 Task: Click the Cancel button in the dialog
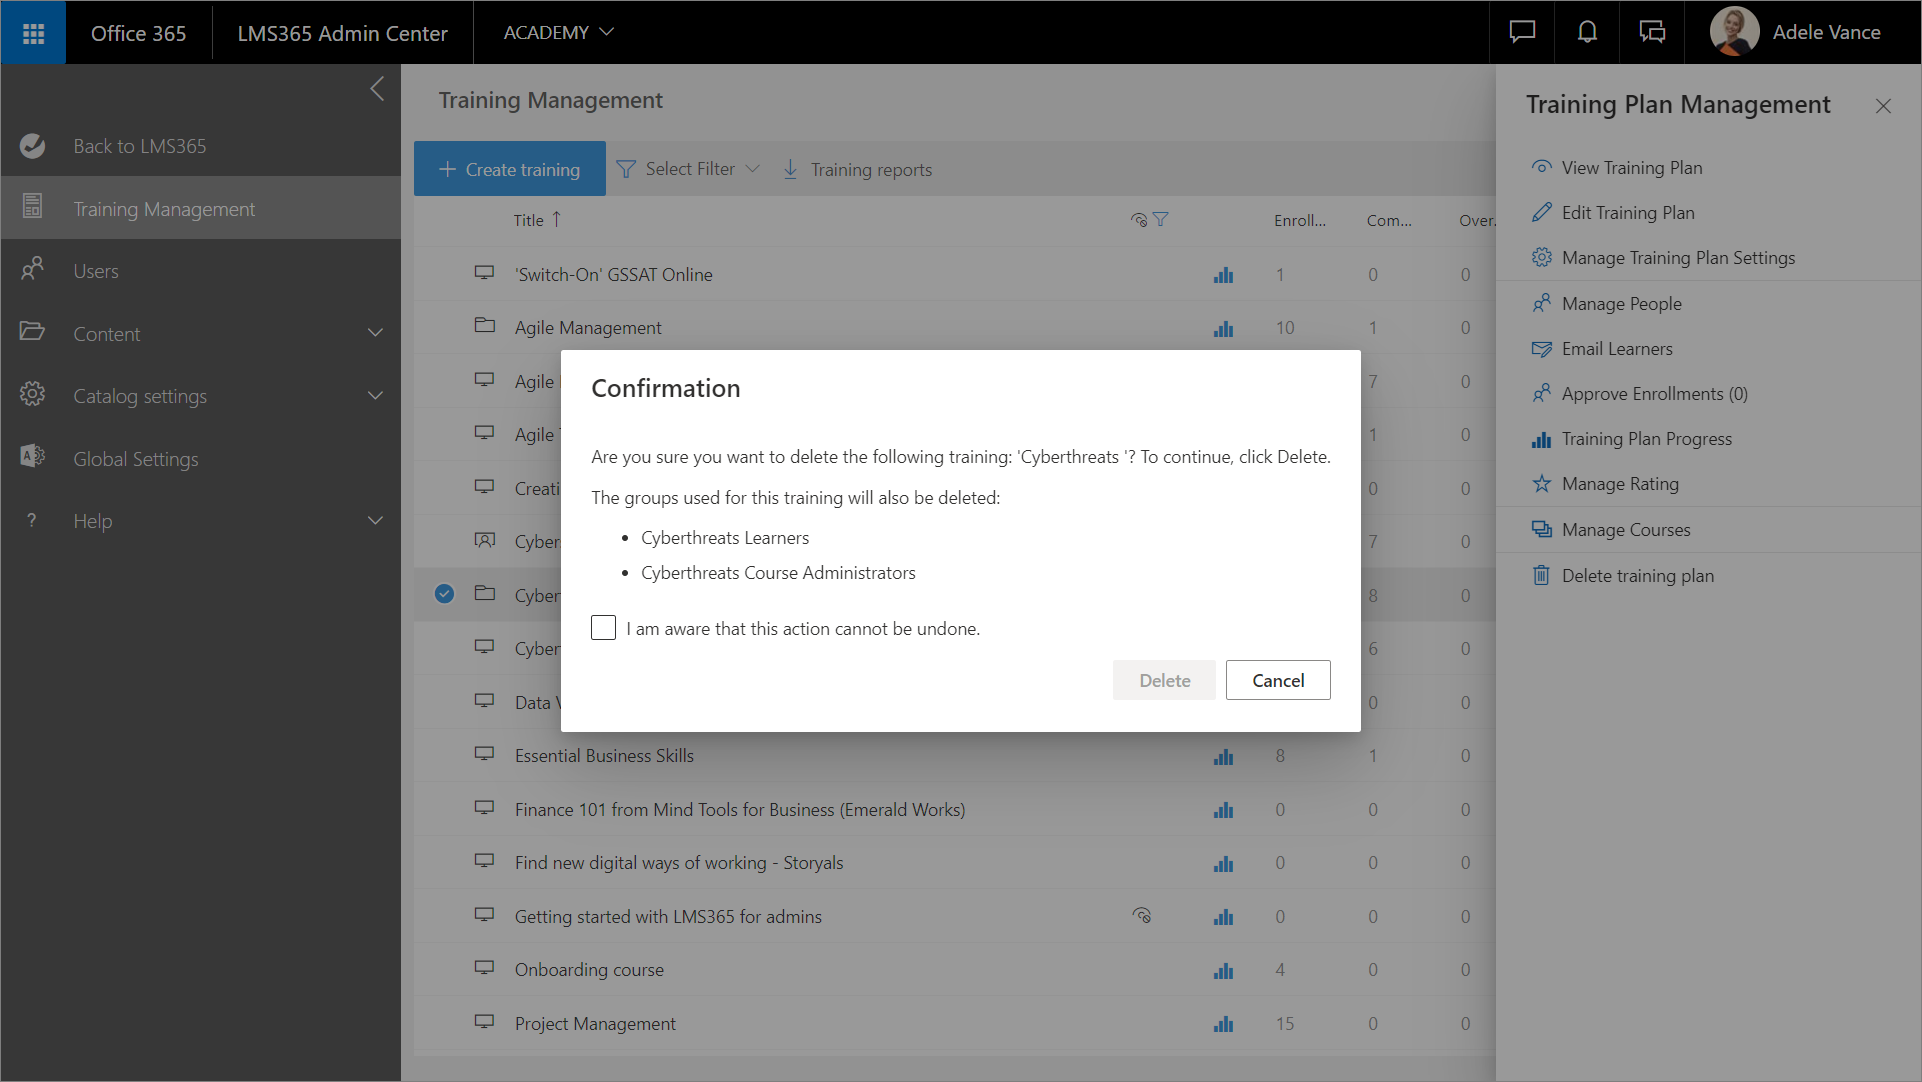(1277, 680)
